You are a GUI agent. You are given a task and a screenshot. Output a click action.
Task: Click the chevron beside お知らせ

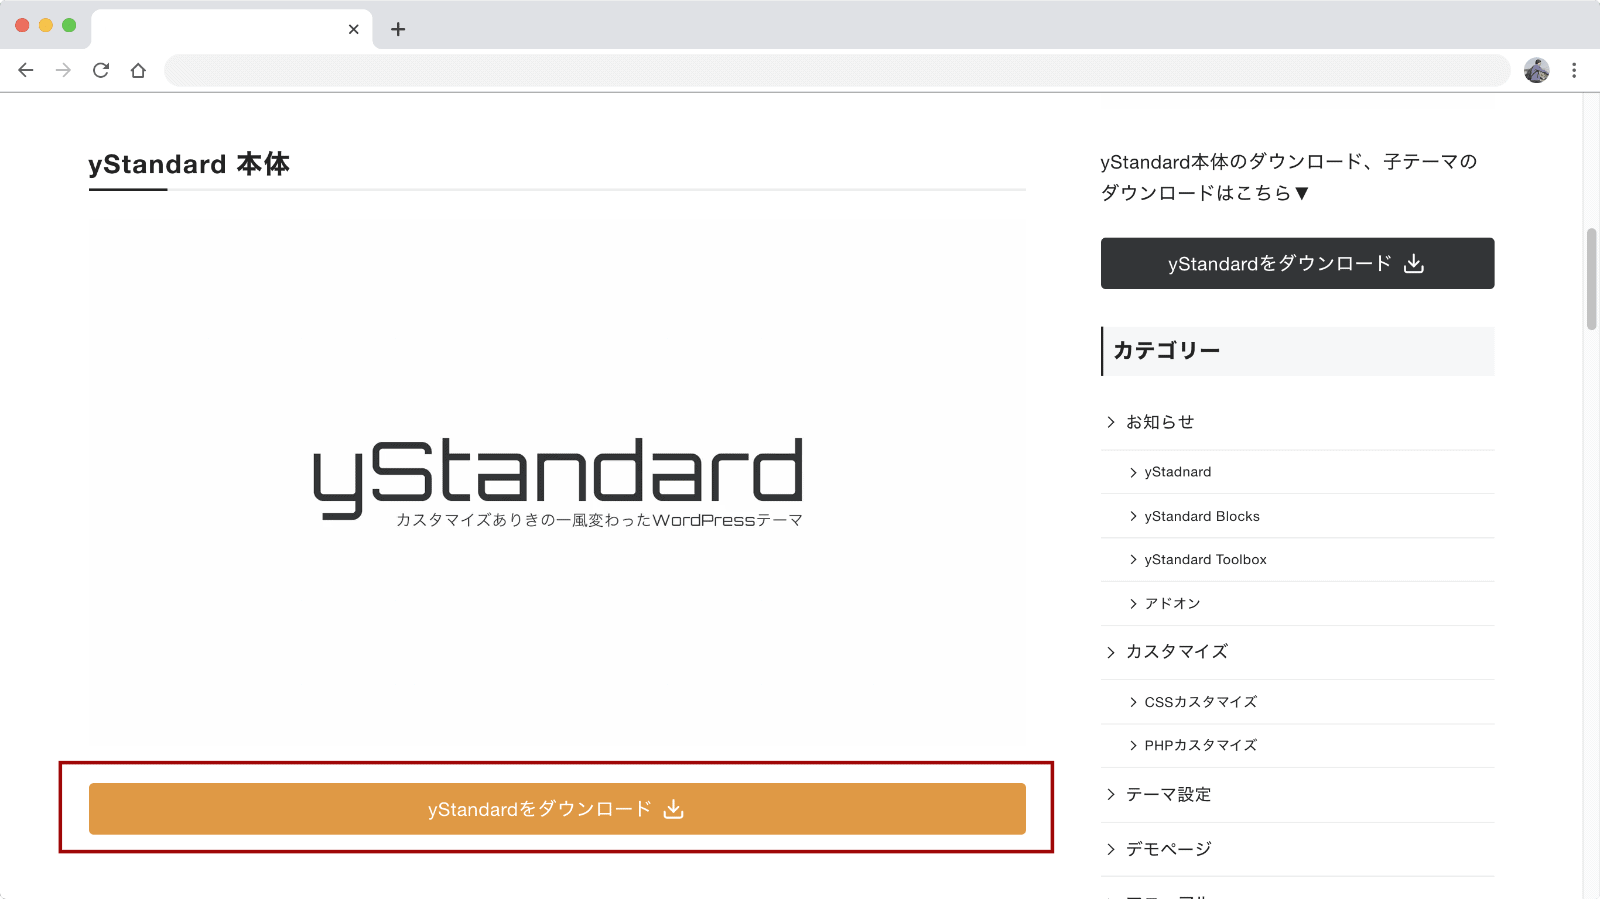(1111, 422)
